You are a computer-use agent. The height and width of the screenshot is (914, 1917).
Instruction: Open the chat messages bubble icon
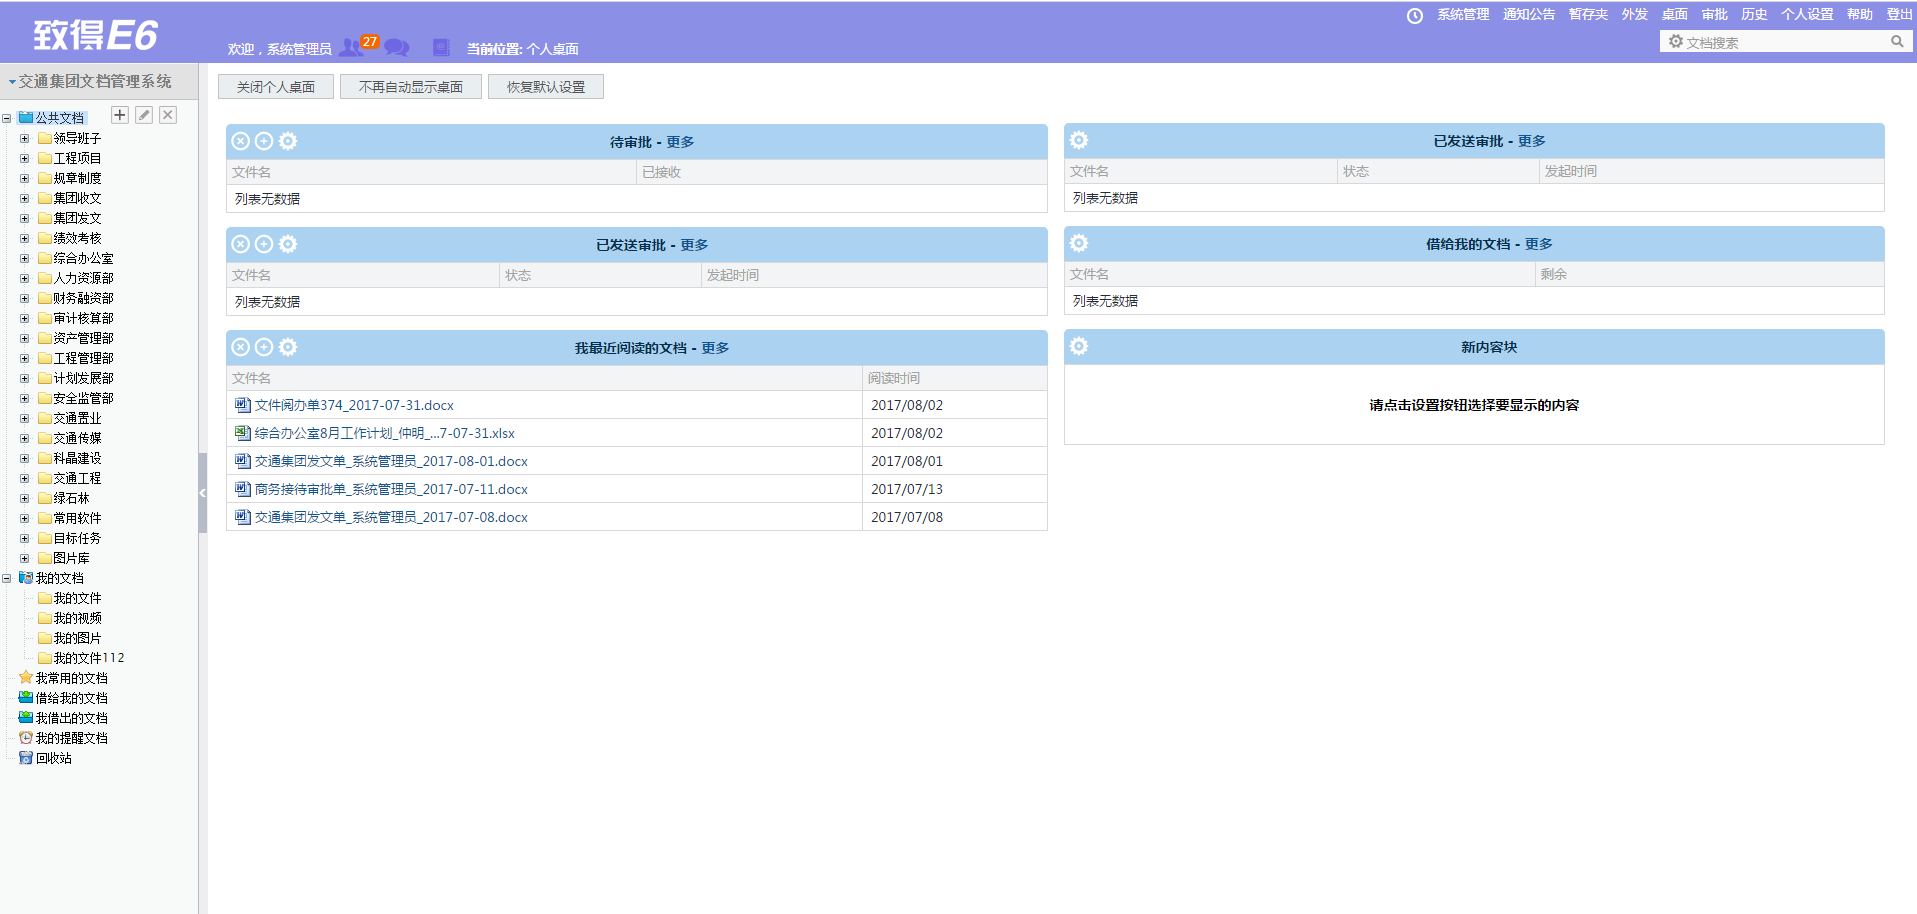[x=397, y=47]
